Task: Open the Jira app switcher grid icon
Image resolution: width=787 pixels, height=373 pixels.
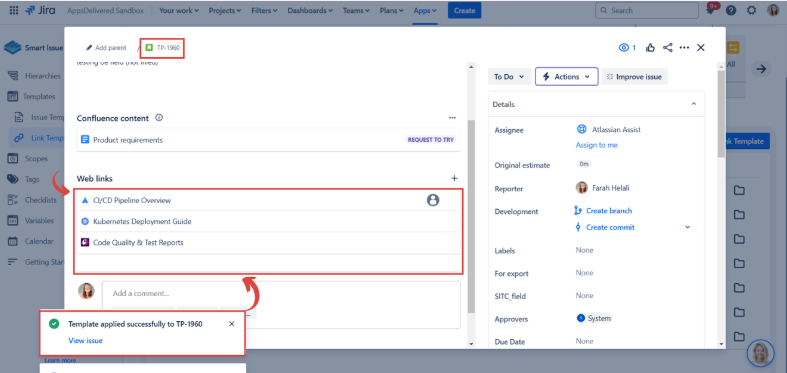Action: [x=14, y=10]
